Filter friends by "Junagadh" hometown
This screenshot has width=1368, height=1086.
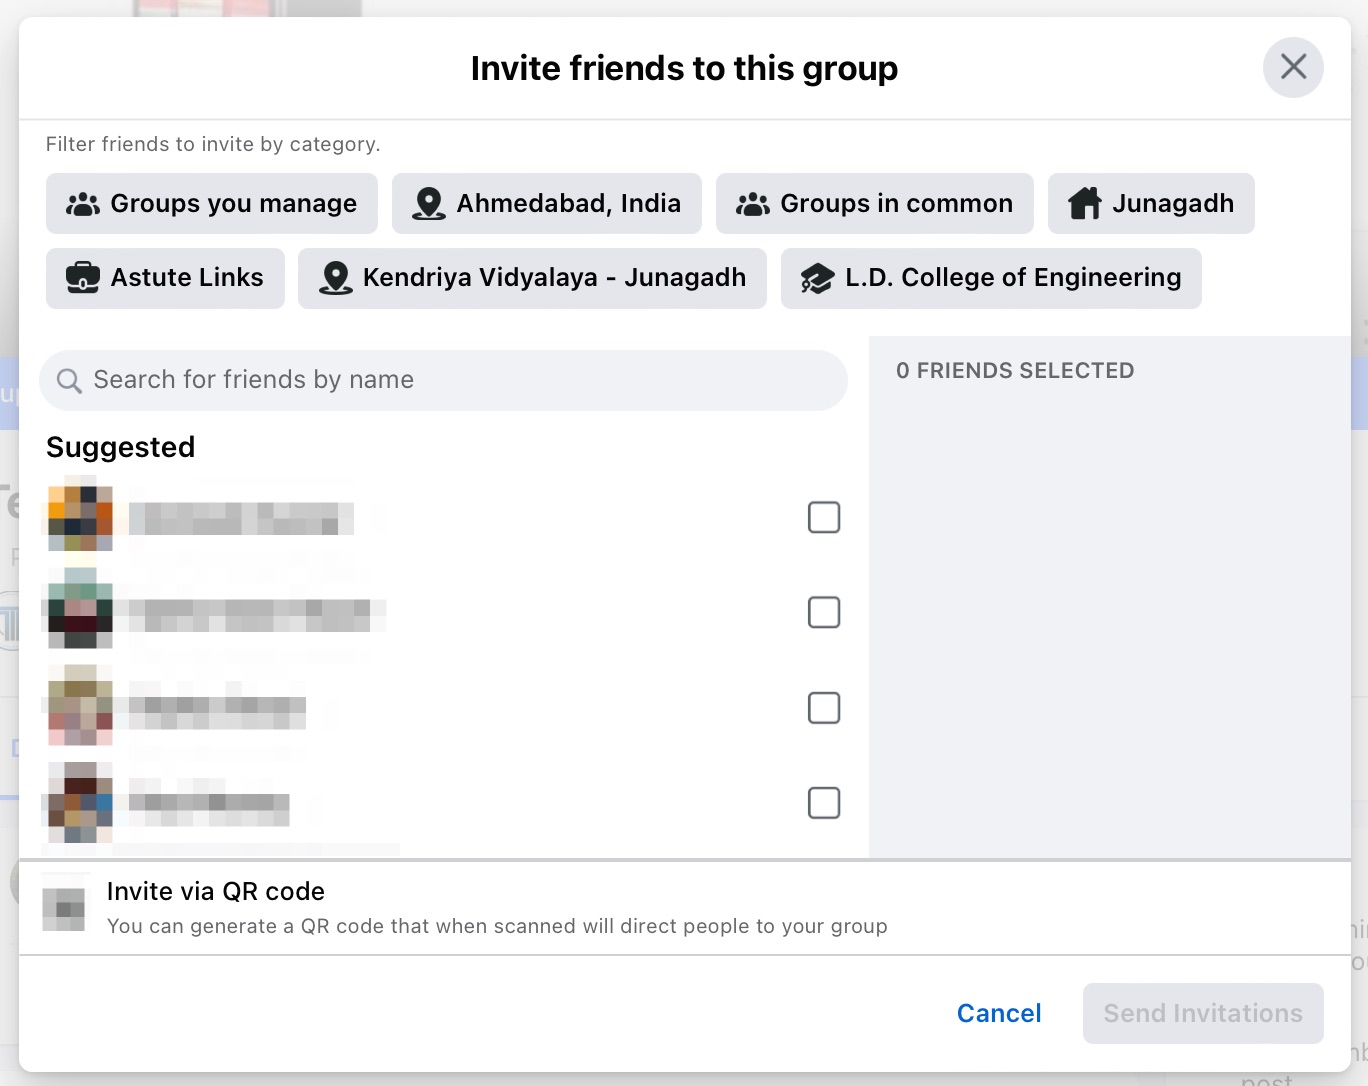(x=1150, y=203)
